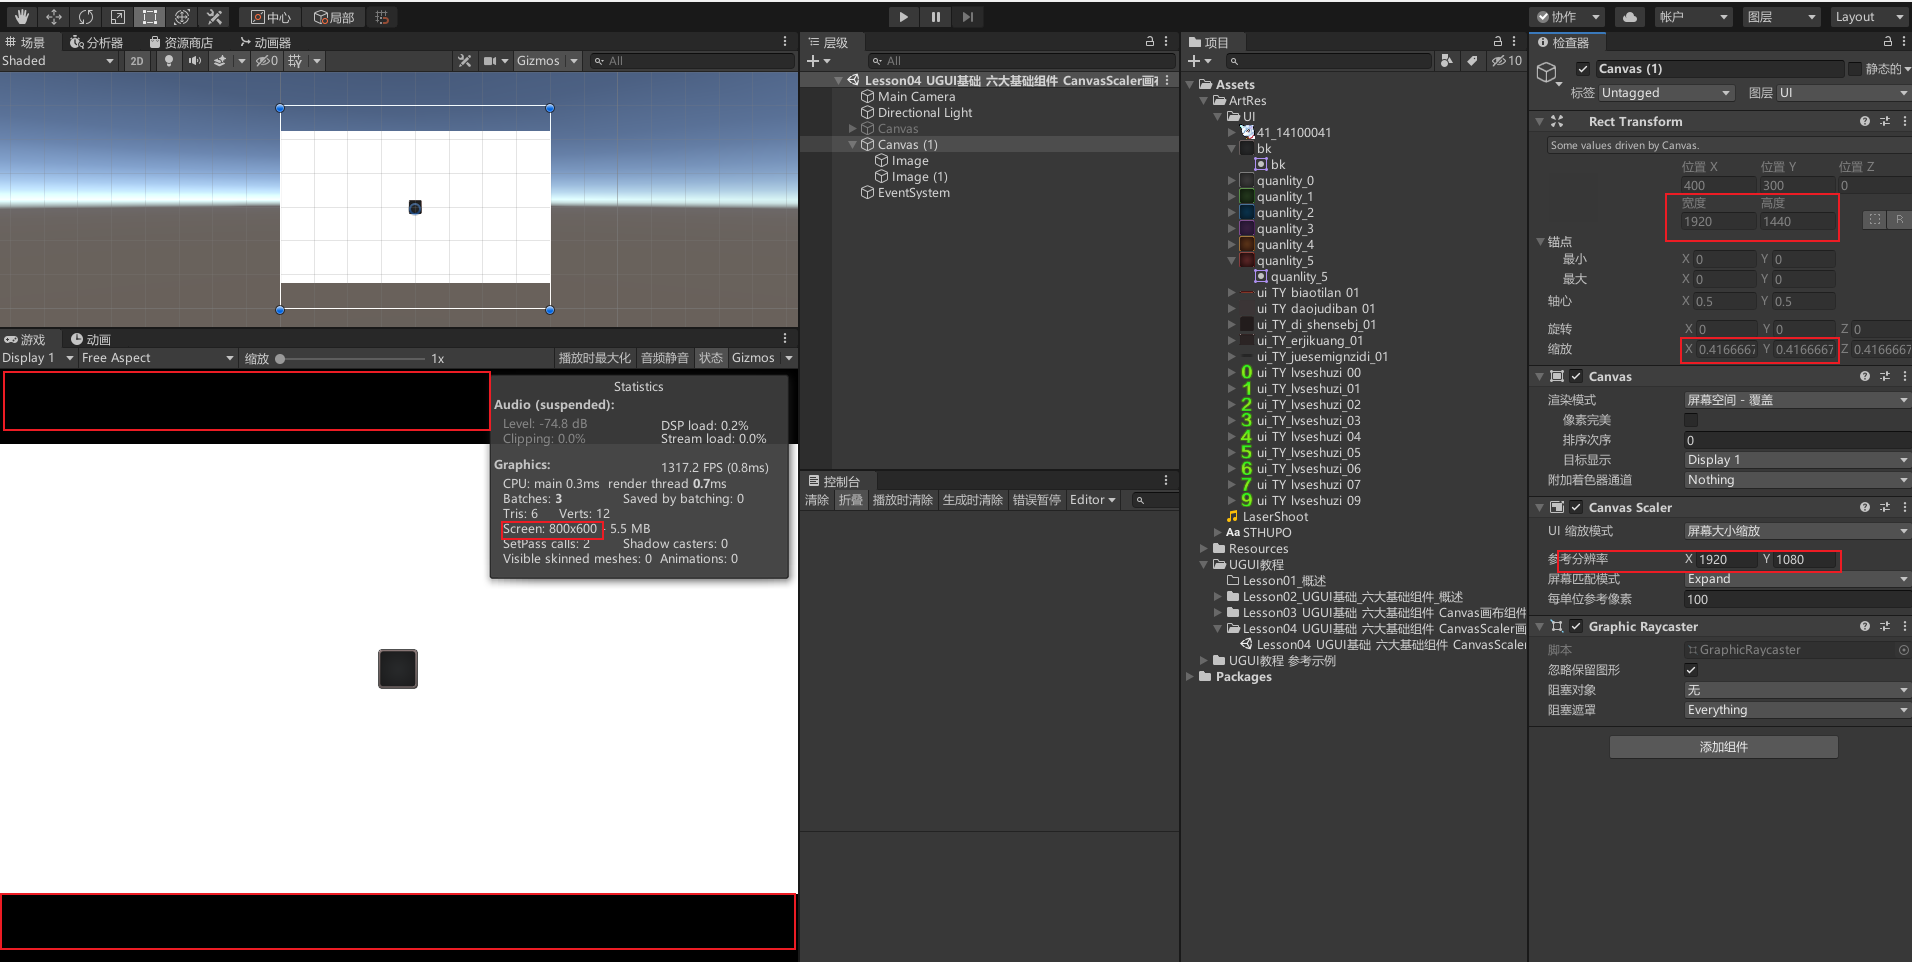Toggle static checkbox for Canvas (1)
Screen dimensions: 1912x962
coord(1855,69)
